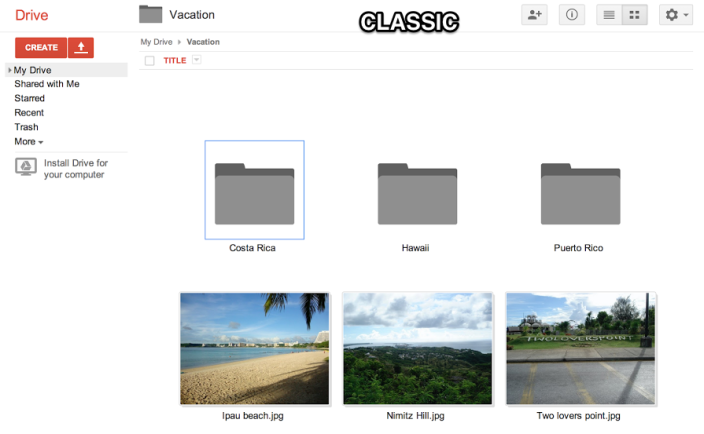Click the share add-person icon
704x434 pixels.
click(x=535, y=15)
